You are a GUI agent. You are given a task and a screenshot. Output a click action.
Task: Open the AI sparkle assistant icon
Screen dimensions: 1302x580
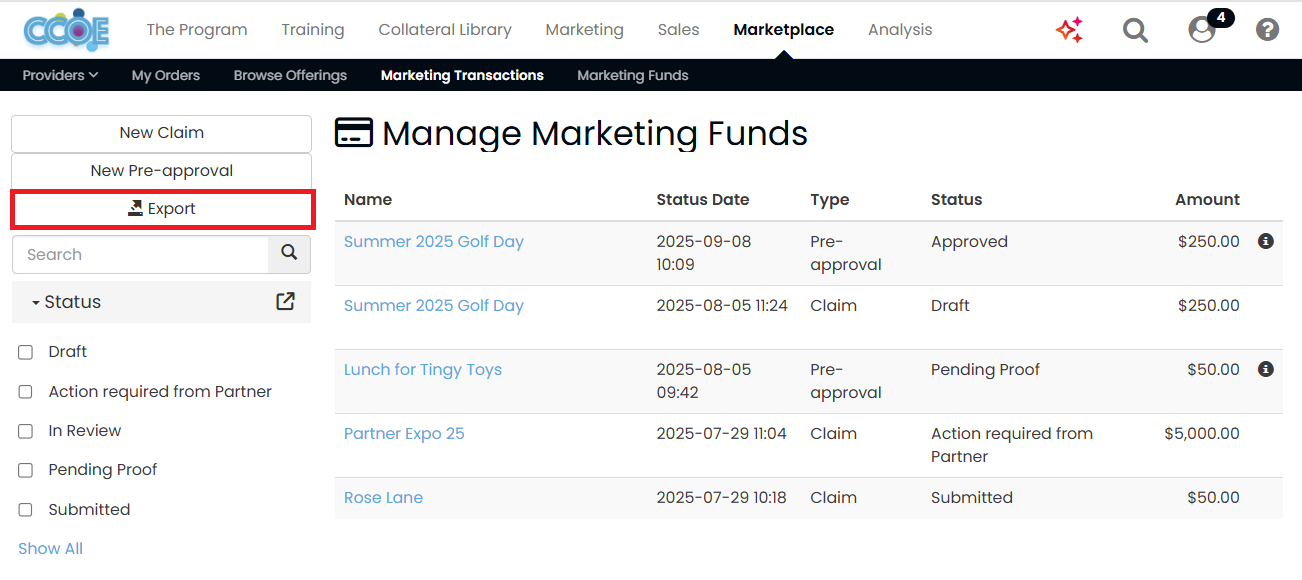1069,30
